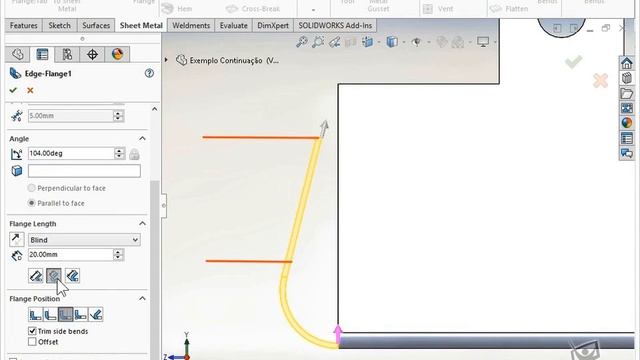Collapse the Flange Length section
Viewport: 640px width, 360px height.
[142, 223]
